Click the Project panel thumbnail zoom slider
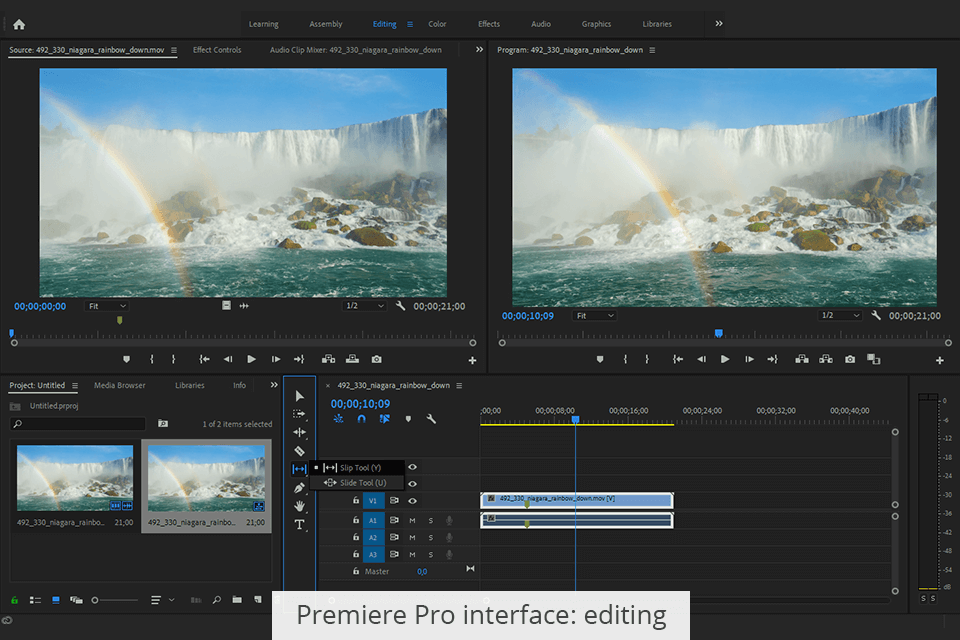 coord(114,600)
